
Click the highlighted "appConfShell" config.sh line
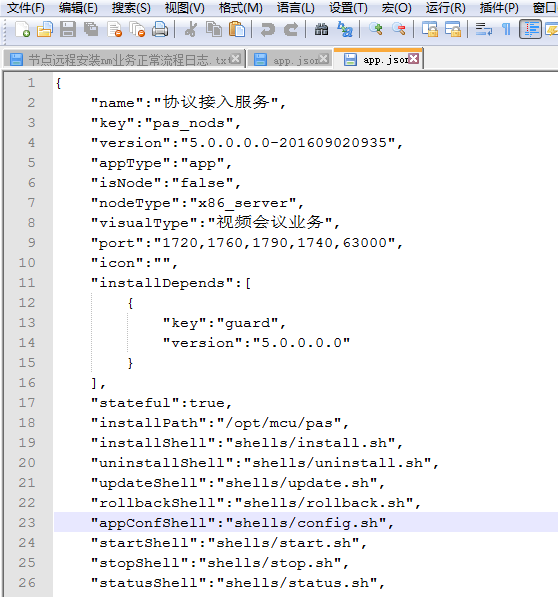pyautogui.click(x=242, y=523)
